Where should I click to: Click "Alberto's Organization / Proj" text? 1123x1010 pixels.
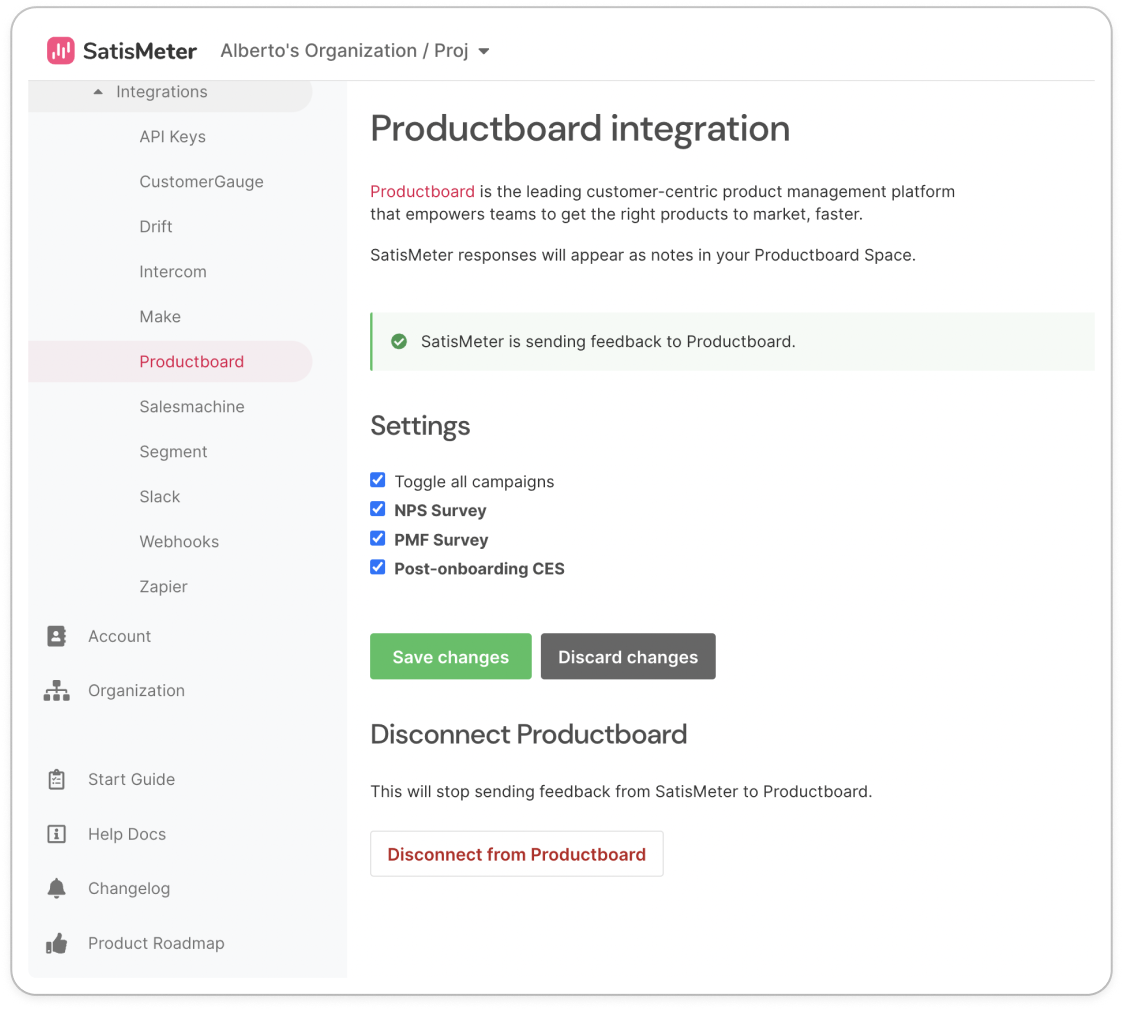click(x=344, y=51)
